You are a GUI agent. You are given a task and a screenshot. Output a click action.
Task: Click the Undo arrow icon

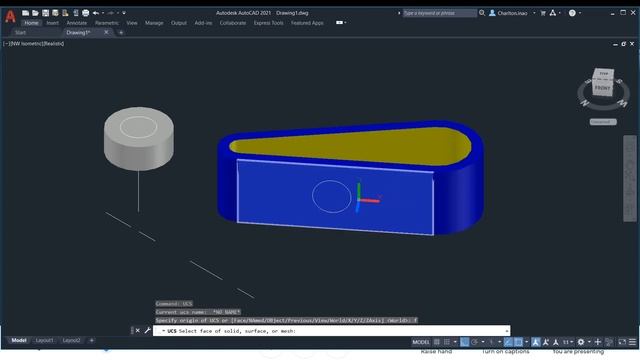coord(96,13)
